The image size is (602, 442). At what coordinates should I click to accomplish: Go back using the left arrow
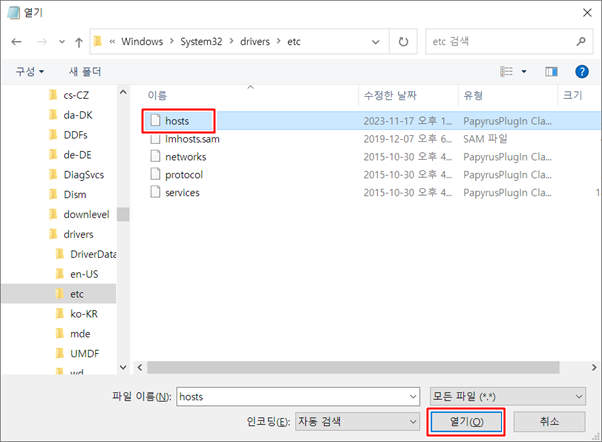click(x=17, y=41)
